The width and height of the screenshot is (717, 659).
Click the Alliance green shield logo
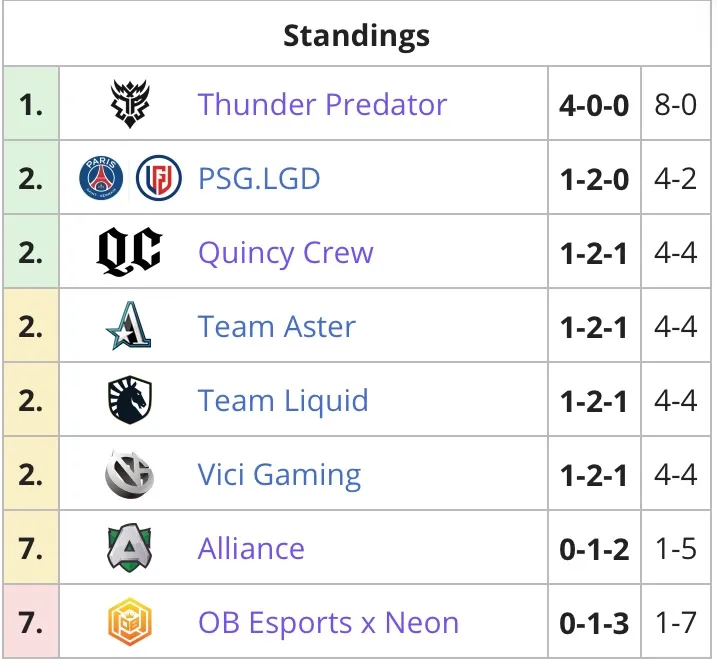point(129,548)
